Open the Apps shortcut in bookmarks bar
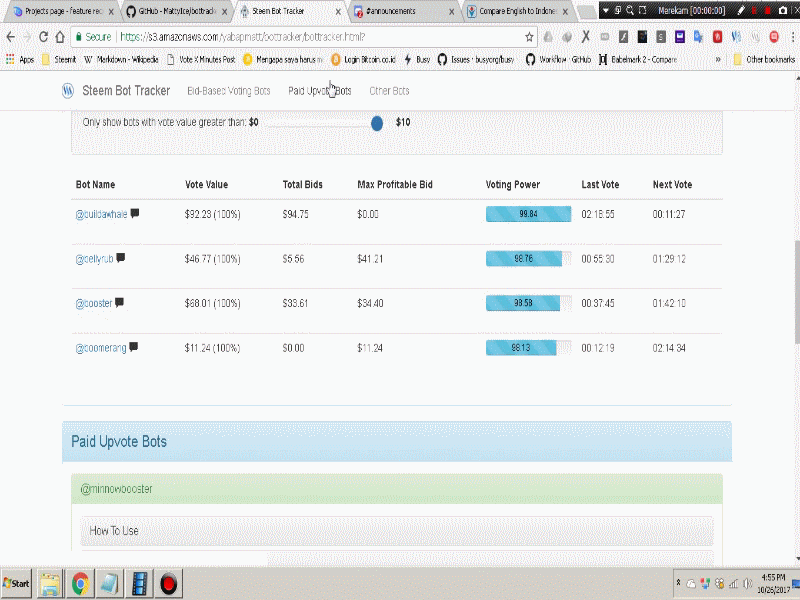 (x=20, y=60)
